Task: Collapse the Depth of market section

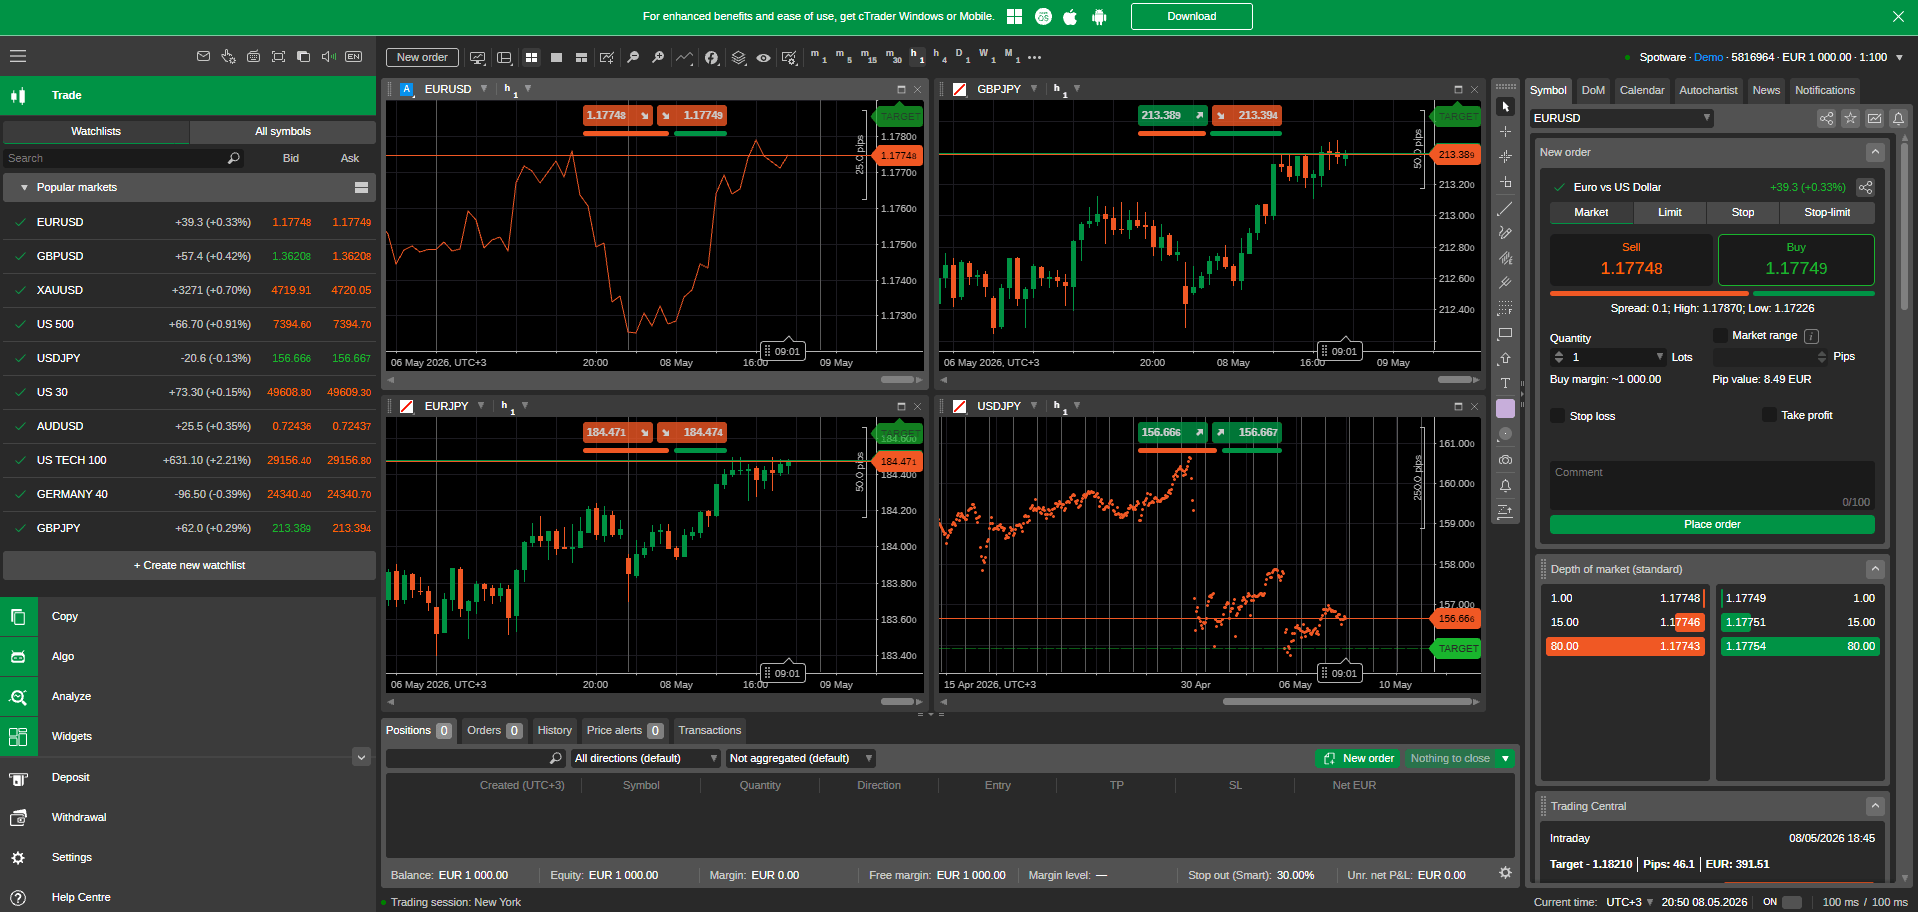Action: tap(1875, 569)
